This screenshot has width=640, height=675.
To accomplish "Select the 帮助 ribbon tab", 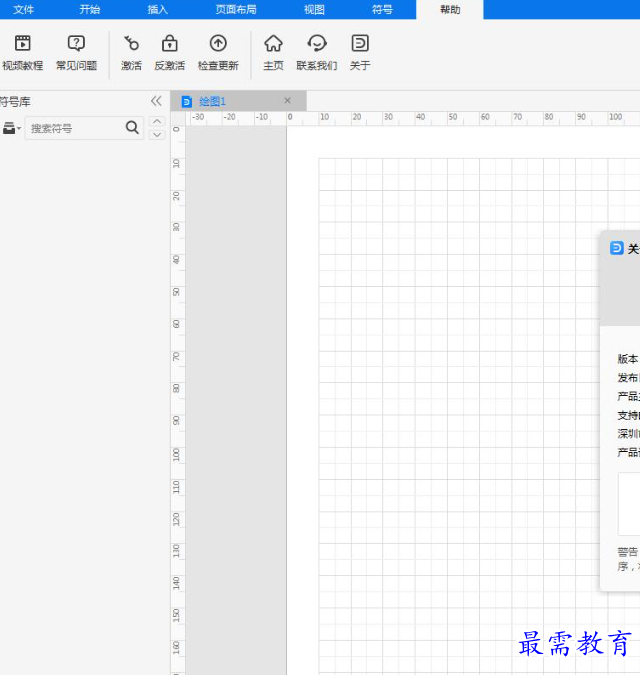I will pyautogui.click(x=450, y=9).
